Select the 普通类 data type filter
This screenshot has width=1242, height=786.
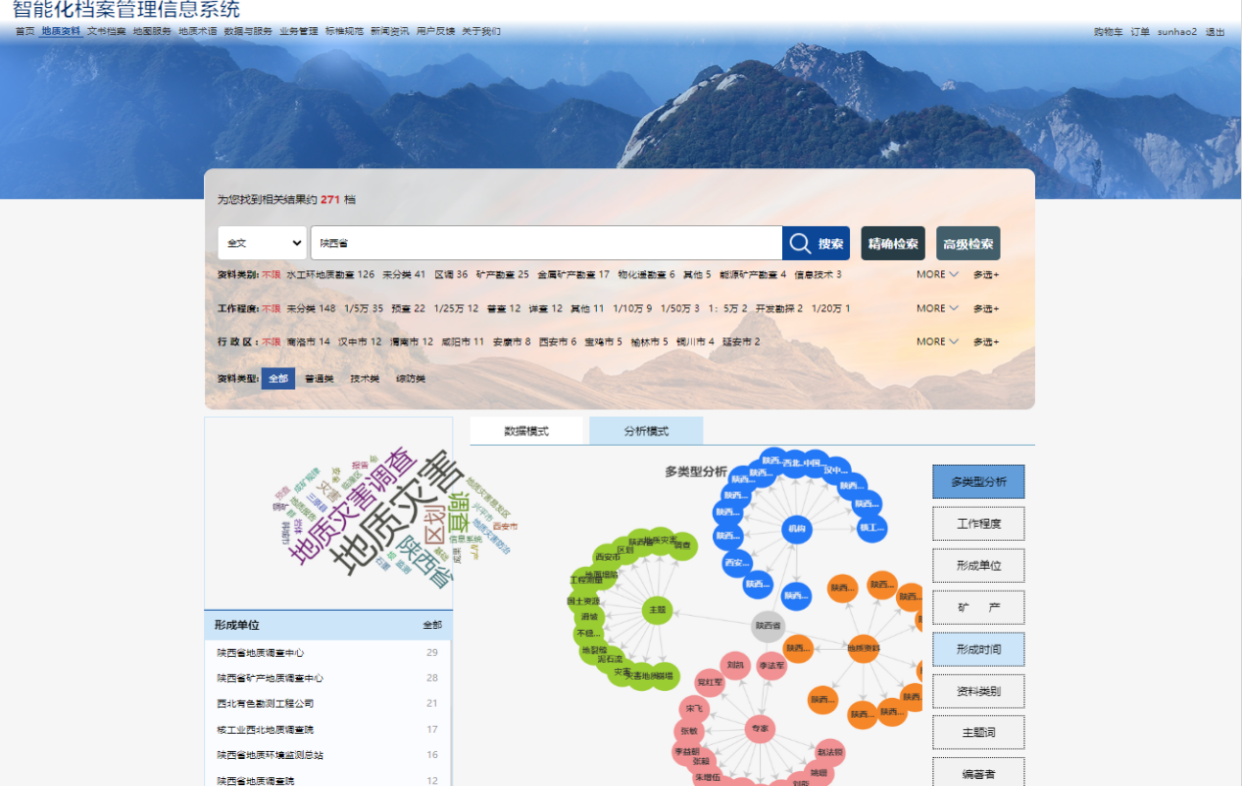point(319,379)
